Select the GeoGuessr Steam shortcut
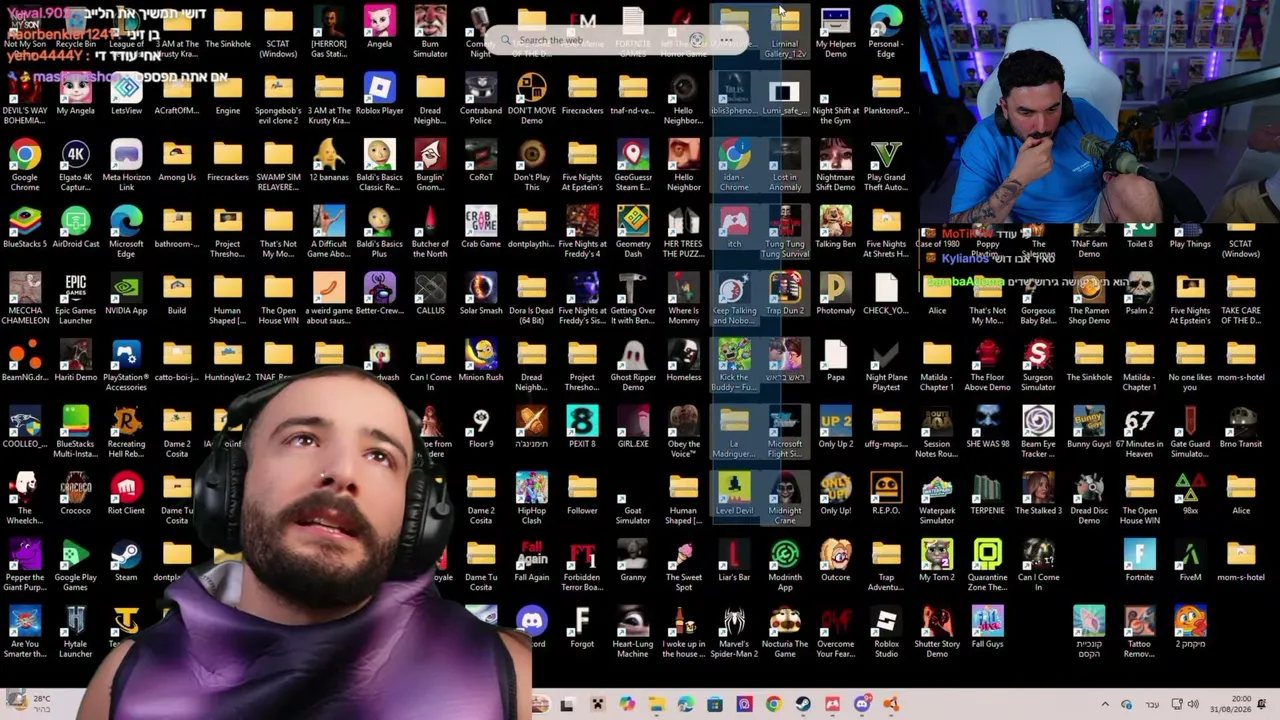 (633, 166)
